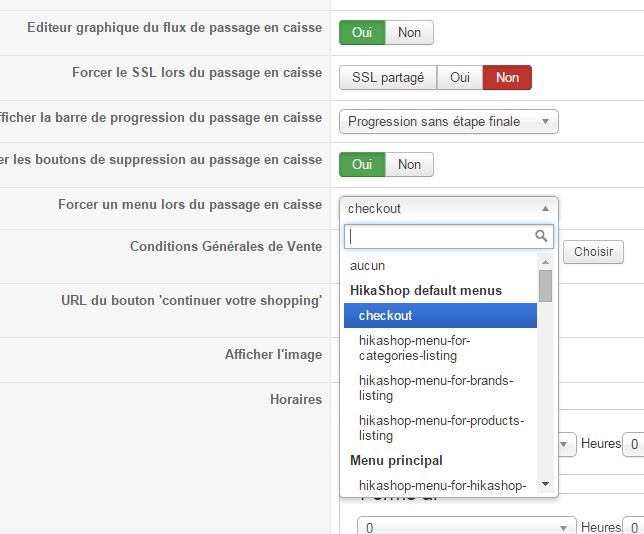
Task: Pick hikashop-menu-for-products-listing from the list
Action: tap(440, 428)
